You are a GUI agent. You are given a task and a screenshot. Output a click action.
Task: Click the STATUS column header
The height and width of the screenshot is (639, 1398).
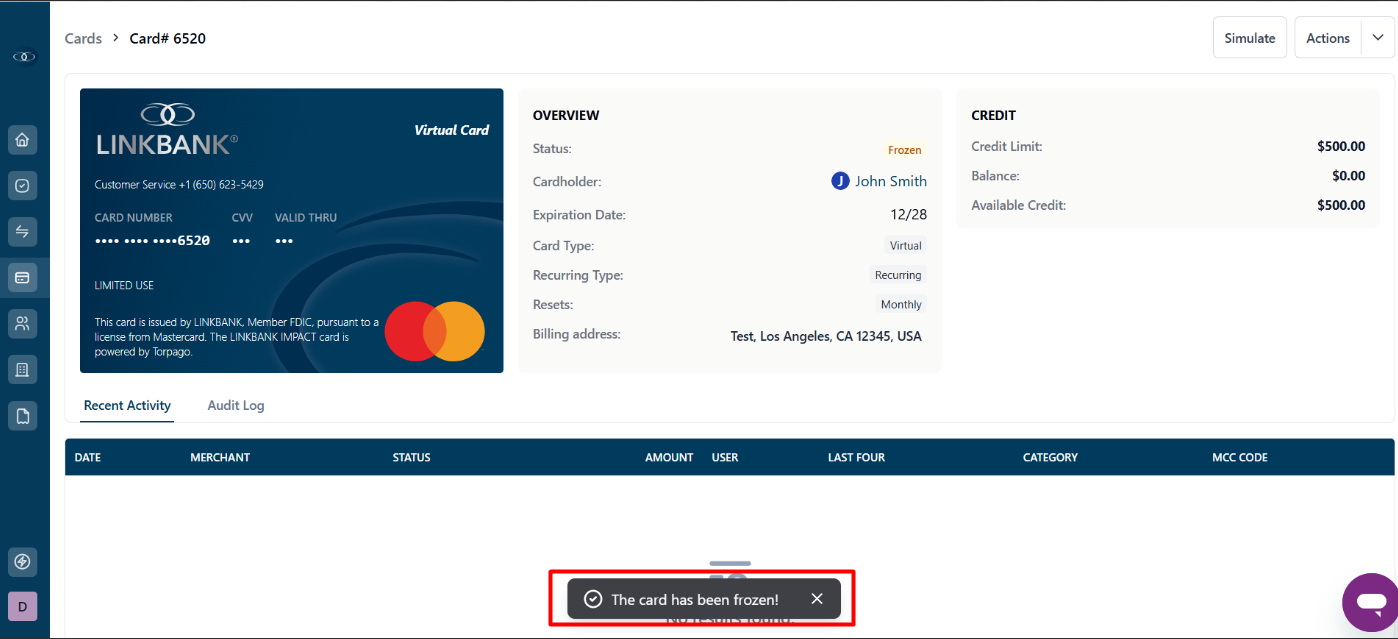[412, 457]
